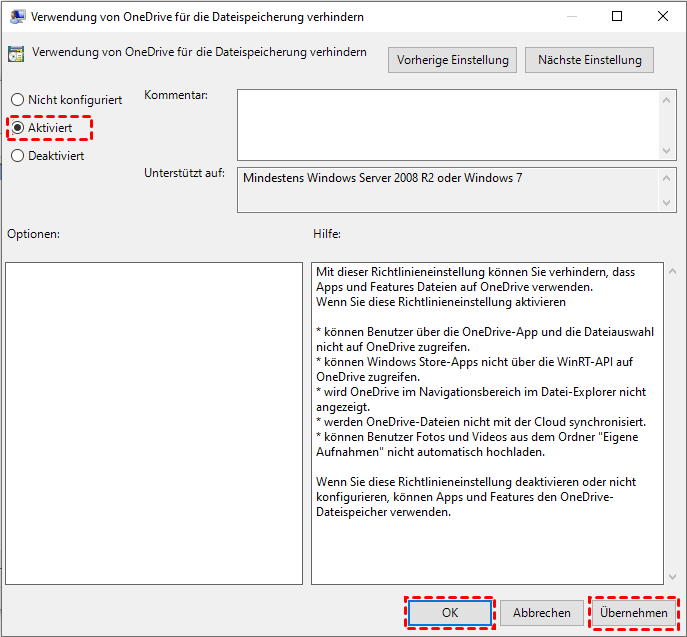Go to Vorherige Einstellung

tap(452, 60)
